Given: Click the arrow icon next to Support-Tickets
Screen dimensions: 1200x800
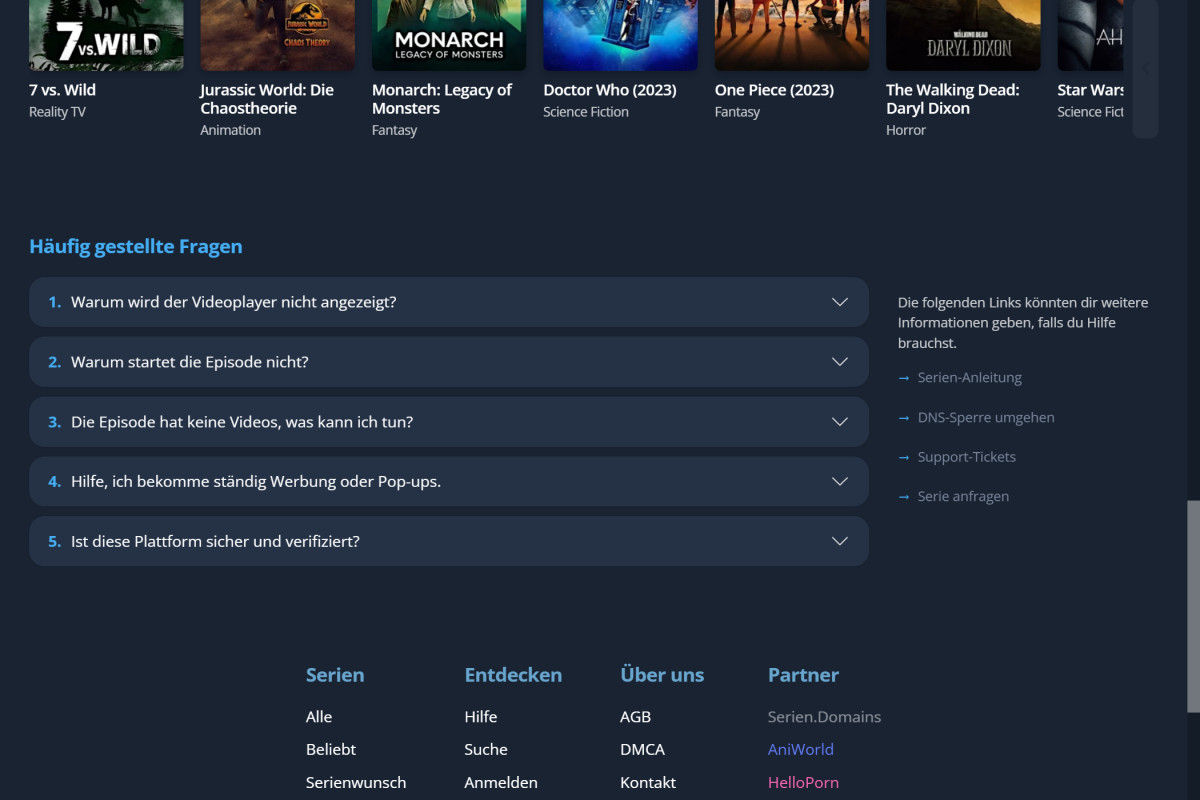Looking at the screenshot, I should (x=904, y=456).
